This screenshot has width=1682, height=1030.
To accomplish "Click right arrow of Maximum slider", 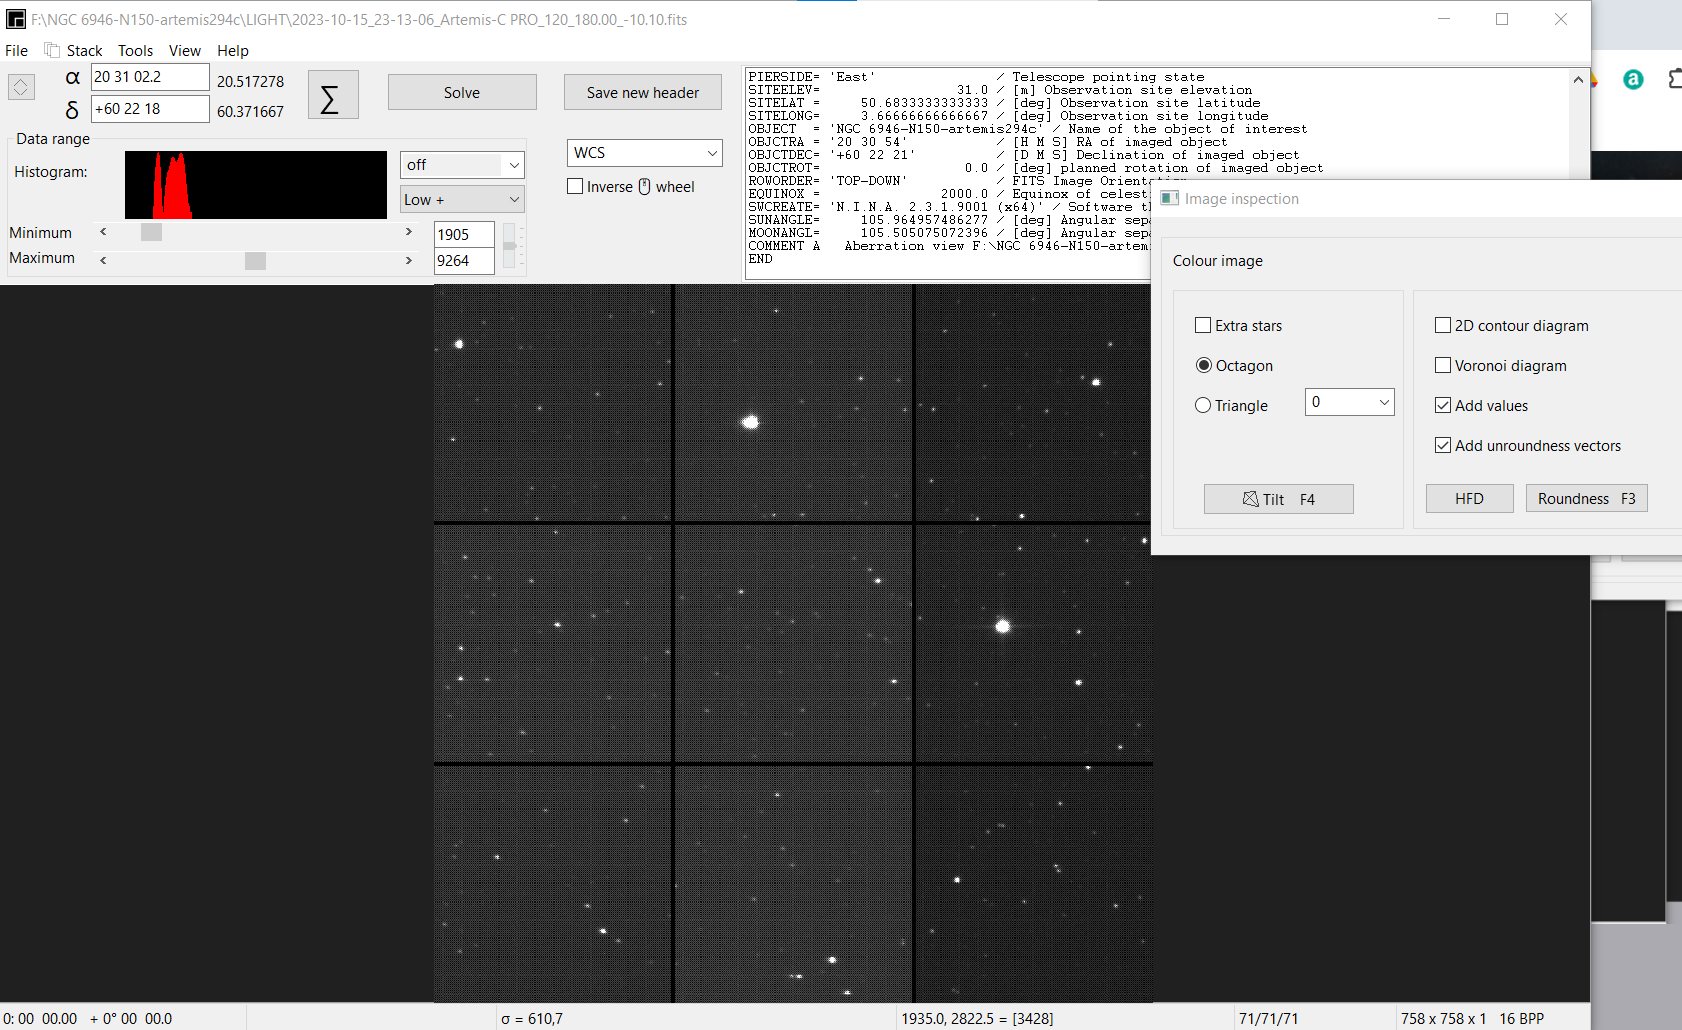I will pyautogui.click(x=409, y=260).
